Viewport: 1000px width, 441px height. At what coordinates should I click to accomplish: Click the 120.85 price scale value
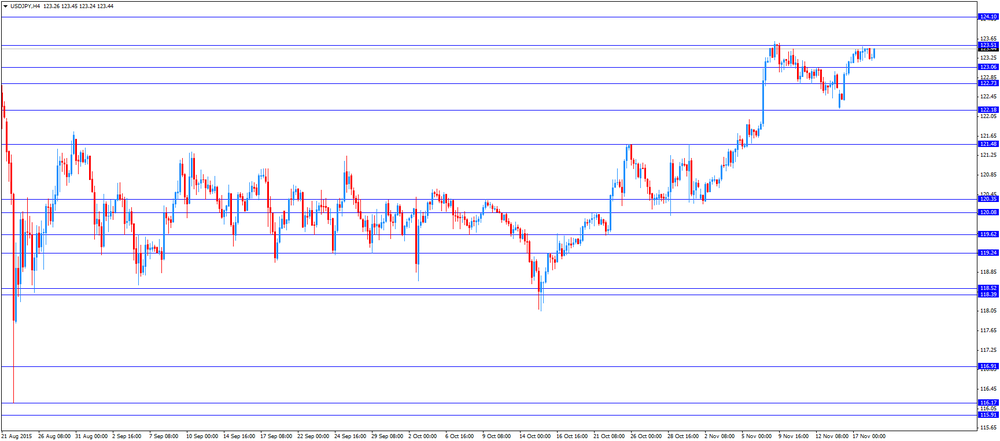point(987,175)
